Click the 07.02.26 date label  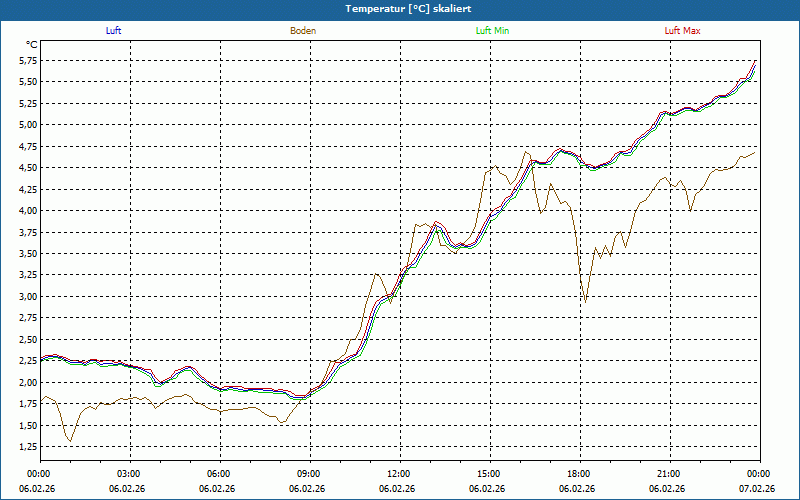[758, 488]
